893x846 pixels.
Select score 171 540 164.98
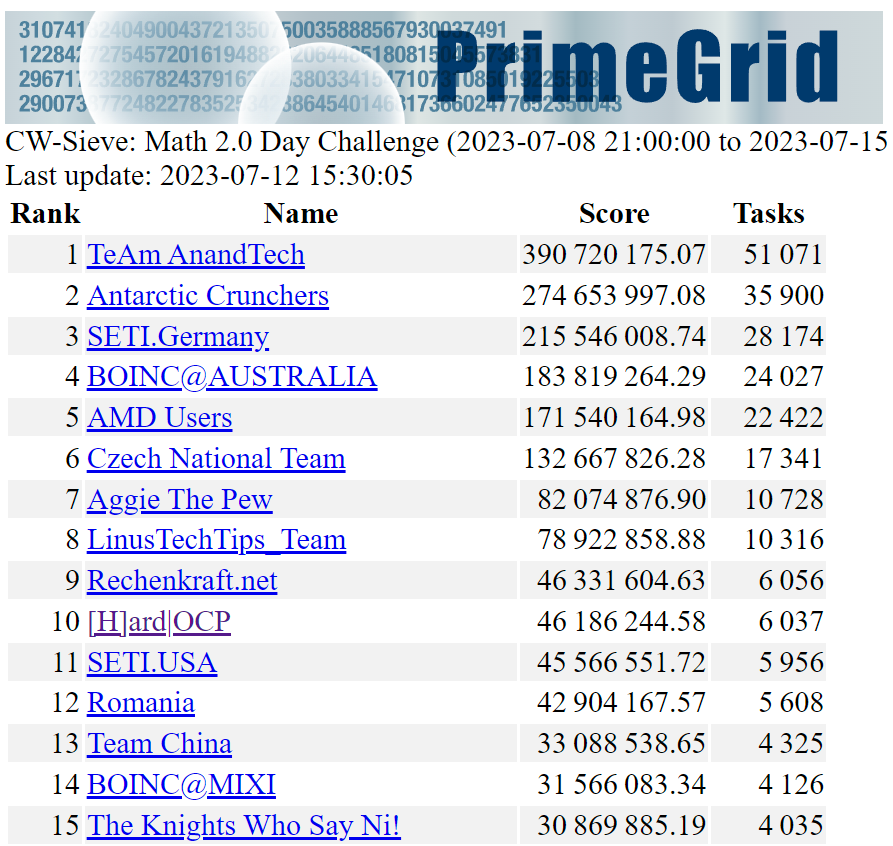[x=614, y=418]
